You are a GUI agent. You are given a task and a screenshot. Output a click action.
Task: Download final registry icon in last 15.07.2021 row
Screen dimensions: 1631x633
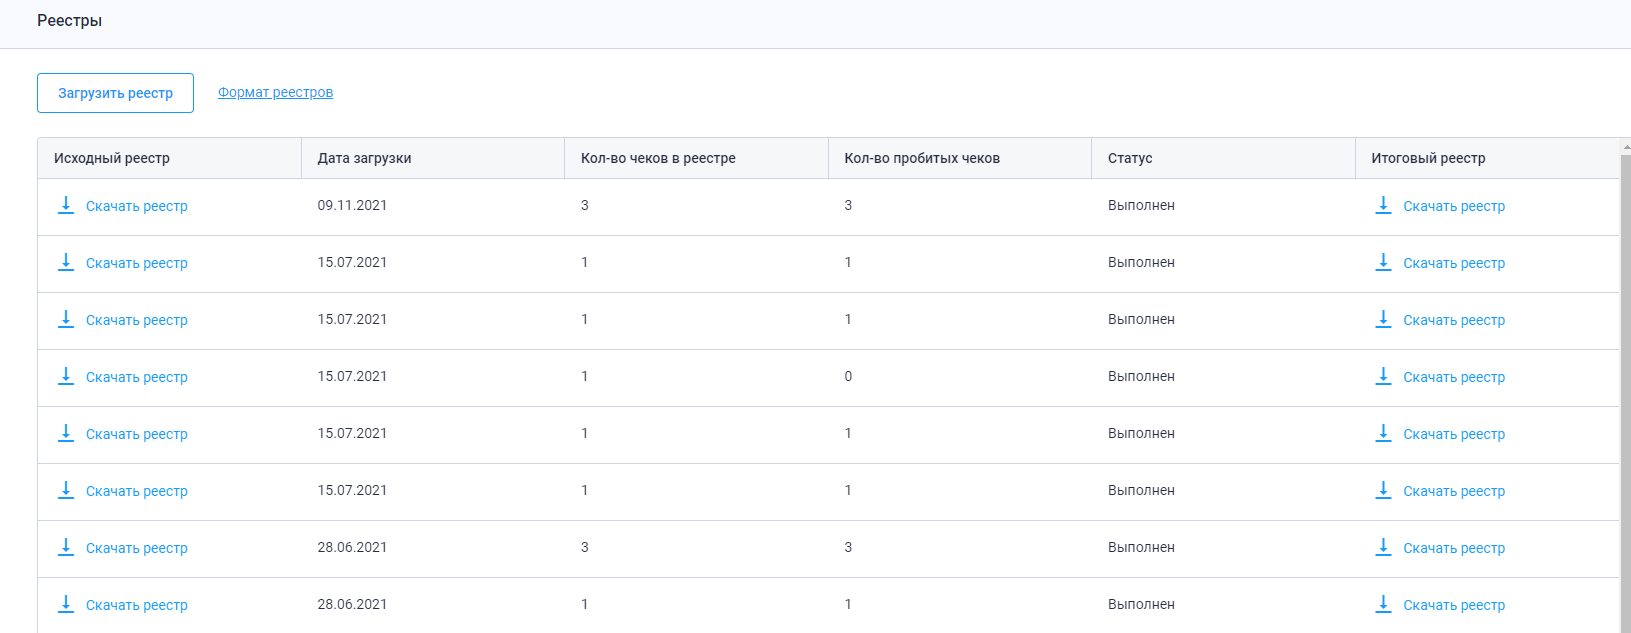click(1383, 490)
